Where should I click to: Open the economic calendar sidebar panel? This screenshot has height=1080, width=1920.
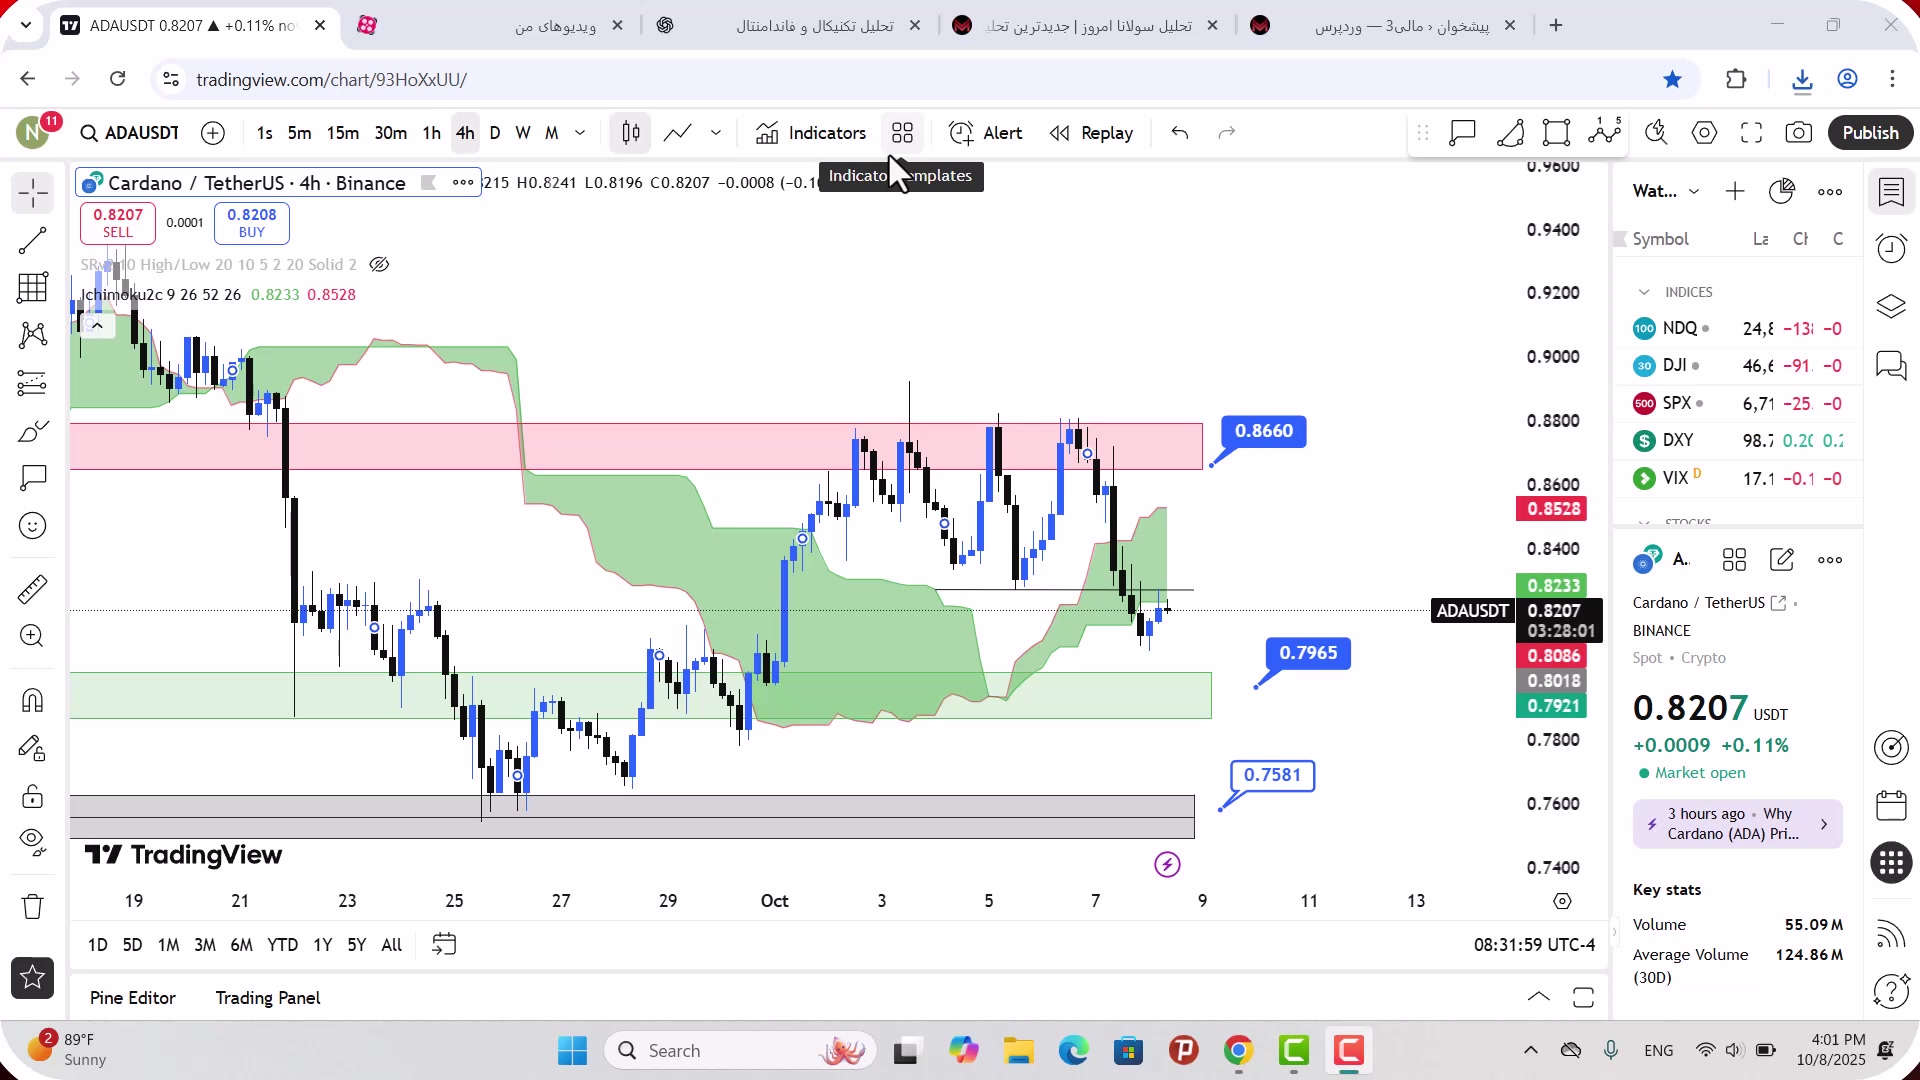click(x=1891, y=806)
